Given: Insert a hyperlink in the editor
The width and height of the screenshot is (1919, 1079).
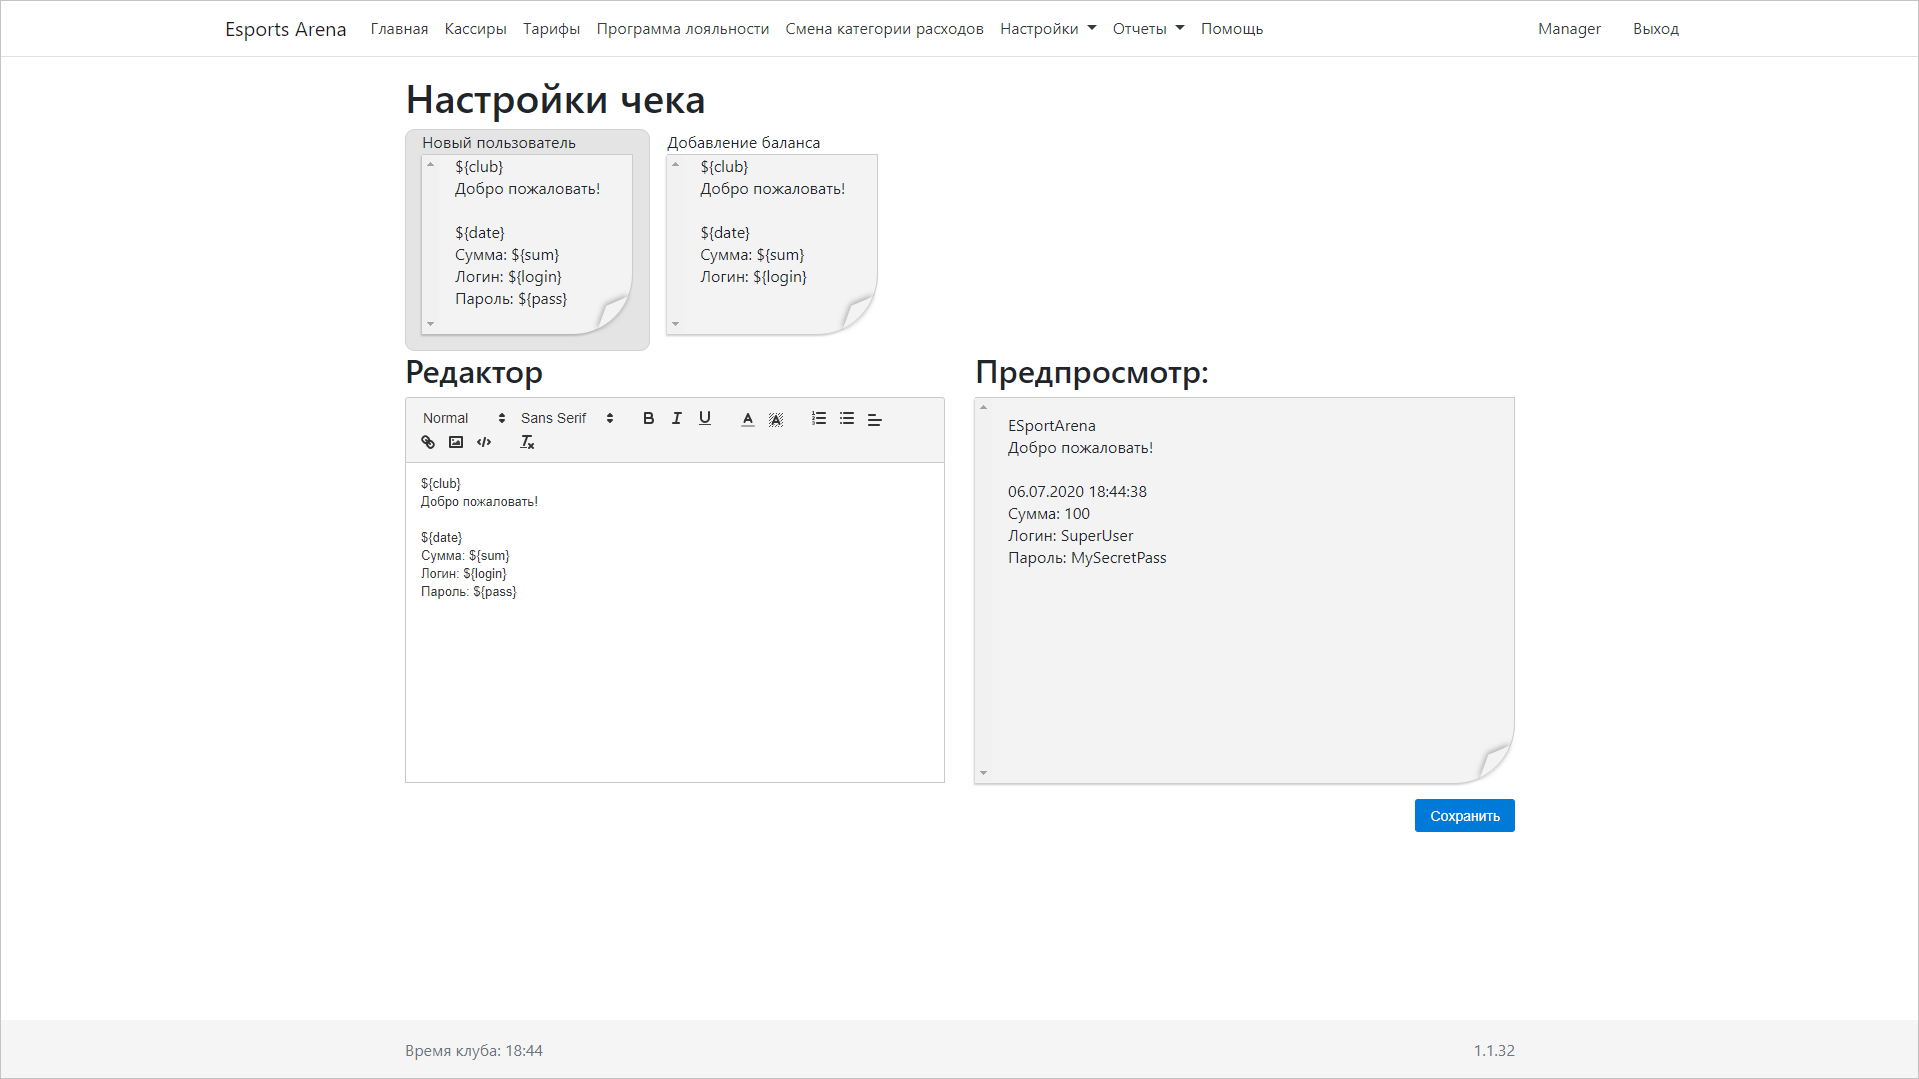Looking at the screenshot, I should (428, 441).
